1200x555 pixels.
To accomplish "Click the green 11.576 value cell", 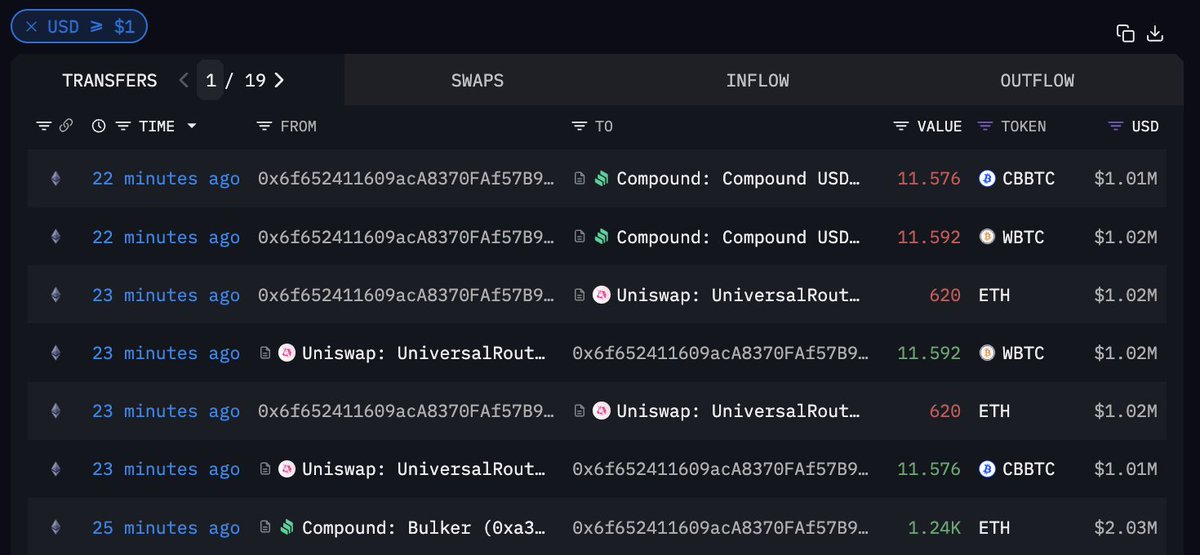I will point(929,469).
